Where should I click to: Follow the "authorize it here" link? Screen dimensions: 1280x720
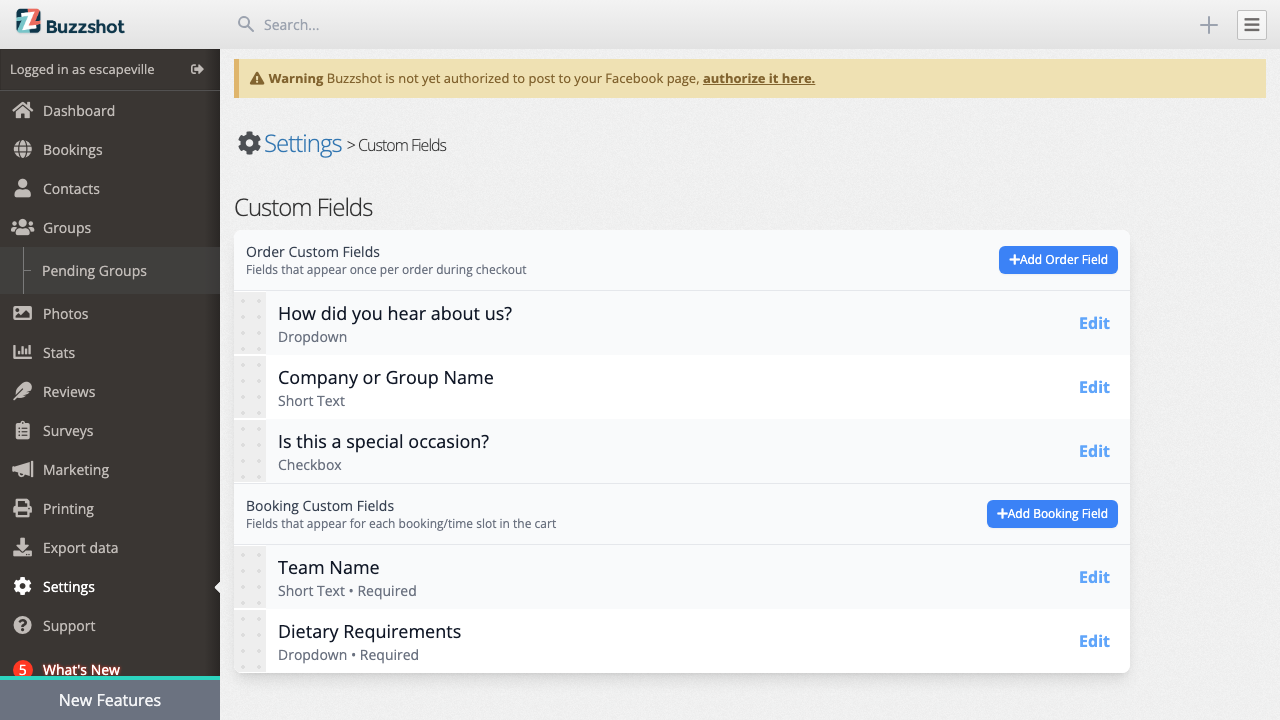758,78
